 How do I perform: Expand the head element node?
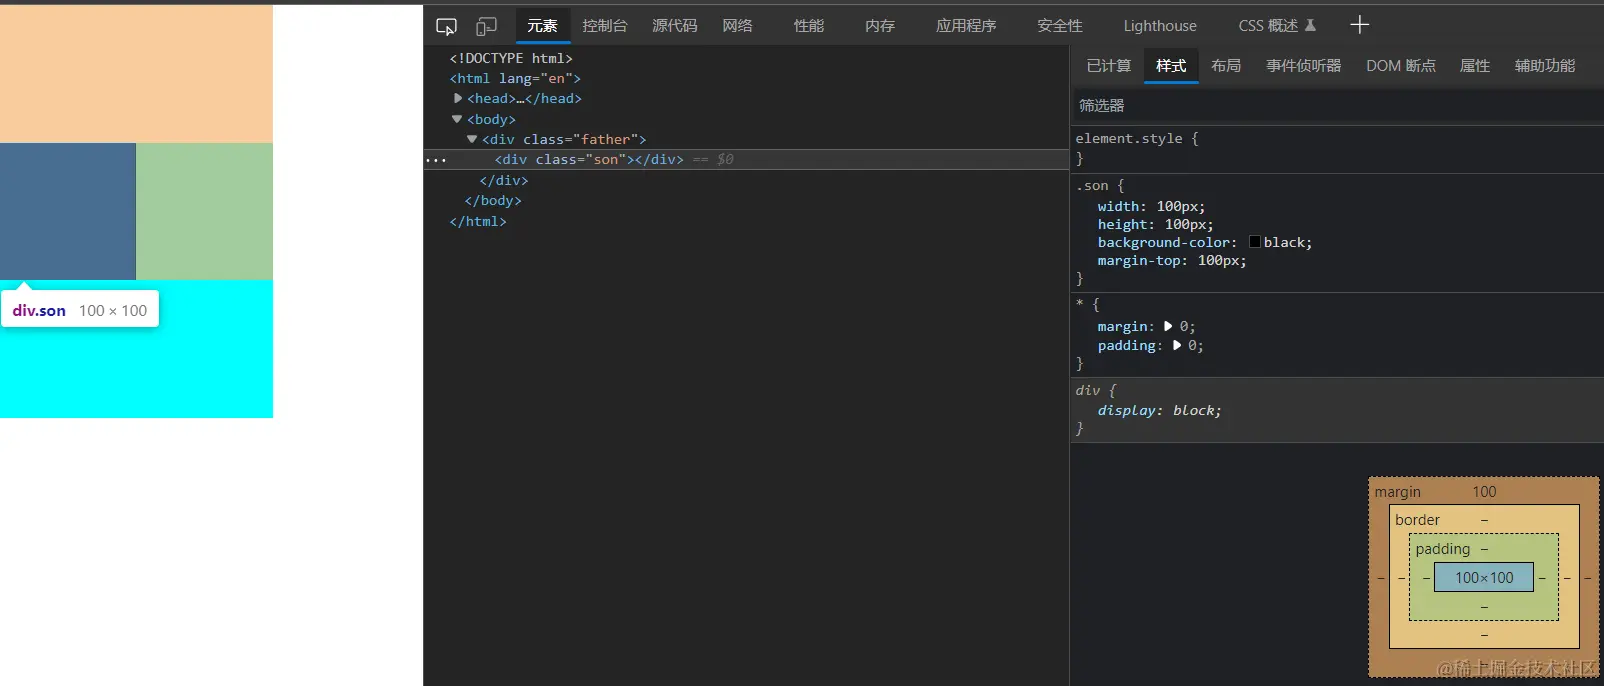click(458, 98)
